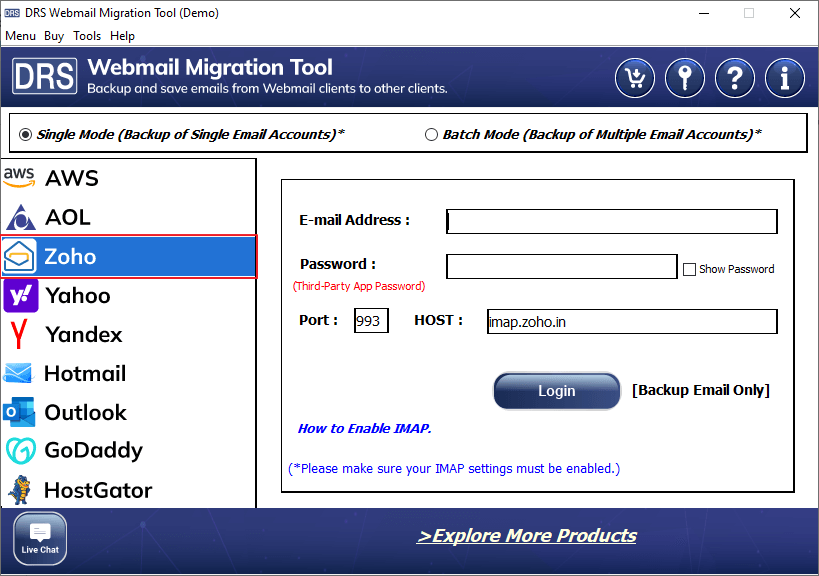Select AOL label in client list
This screenshot has width=819, height=576.
(68, 217)
